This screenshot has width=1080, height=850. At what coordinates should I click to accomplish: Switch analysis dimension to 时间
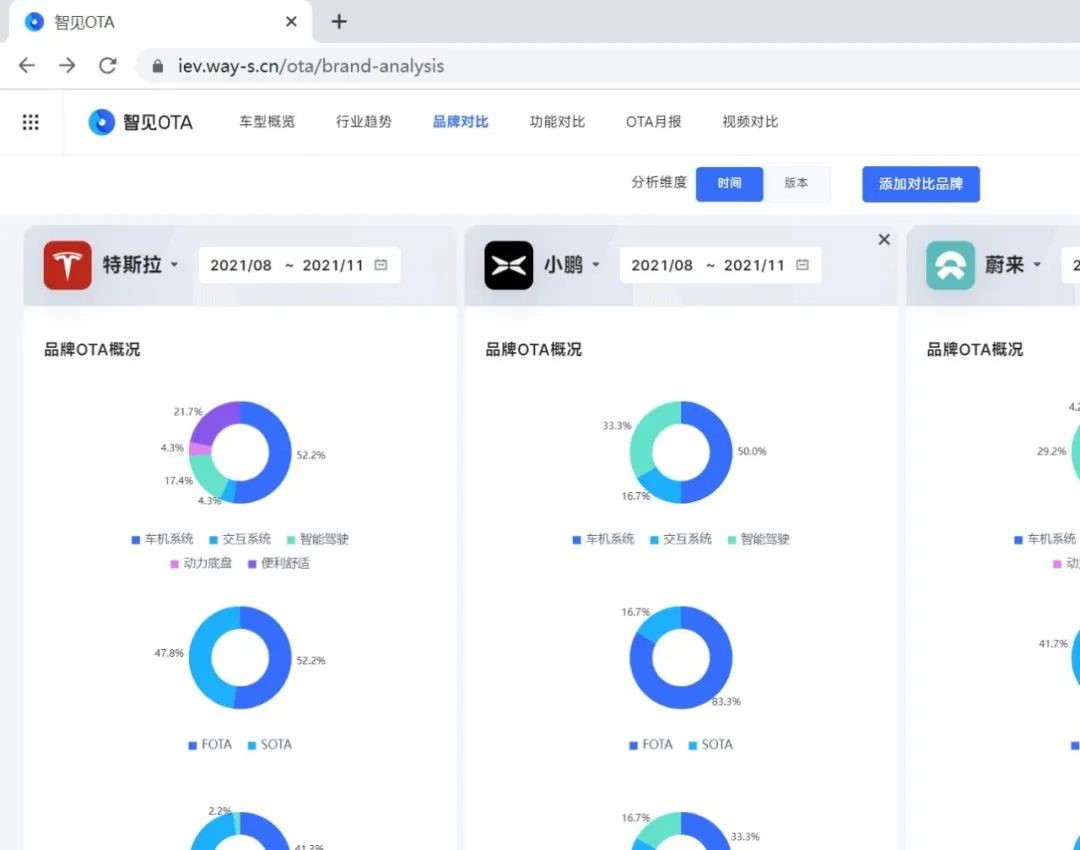tap(729, 184)
